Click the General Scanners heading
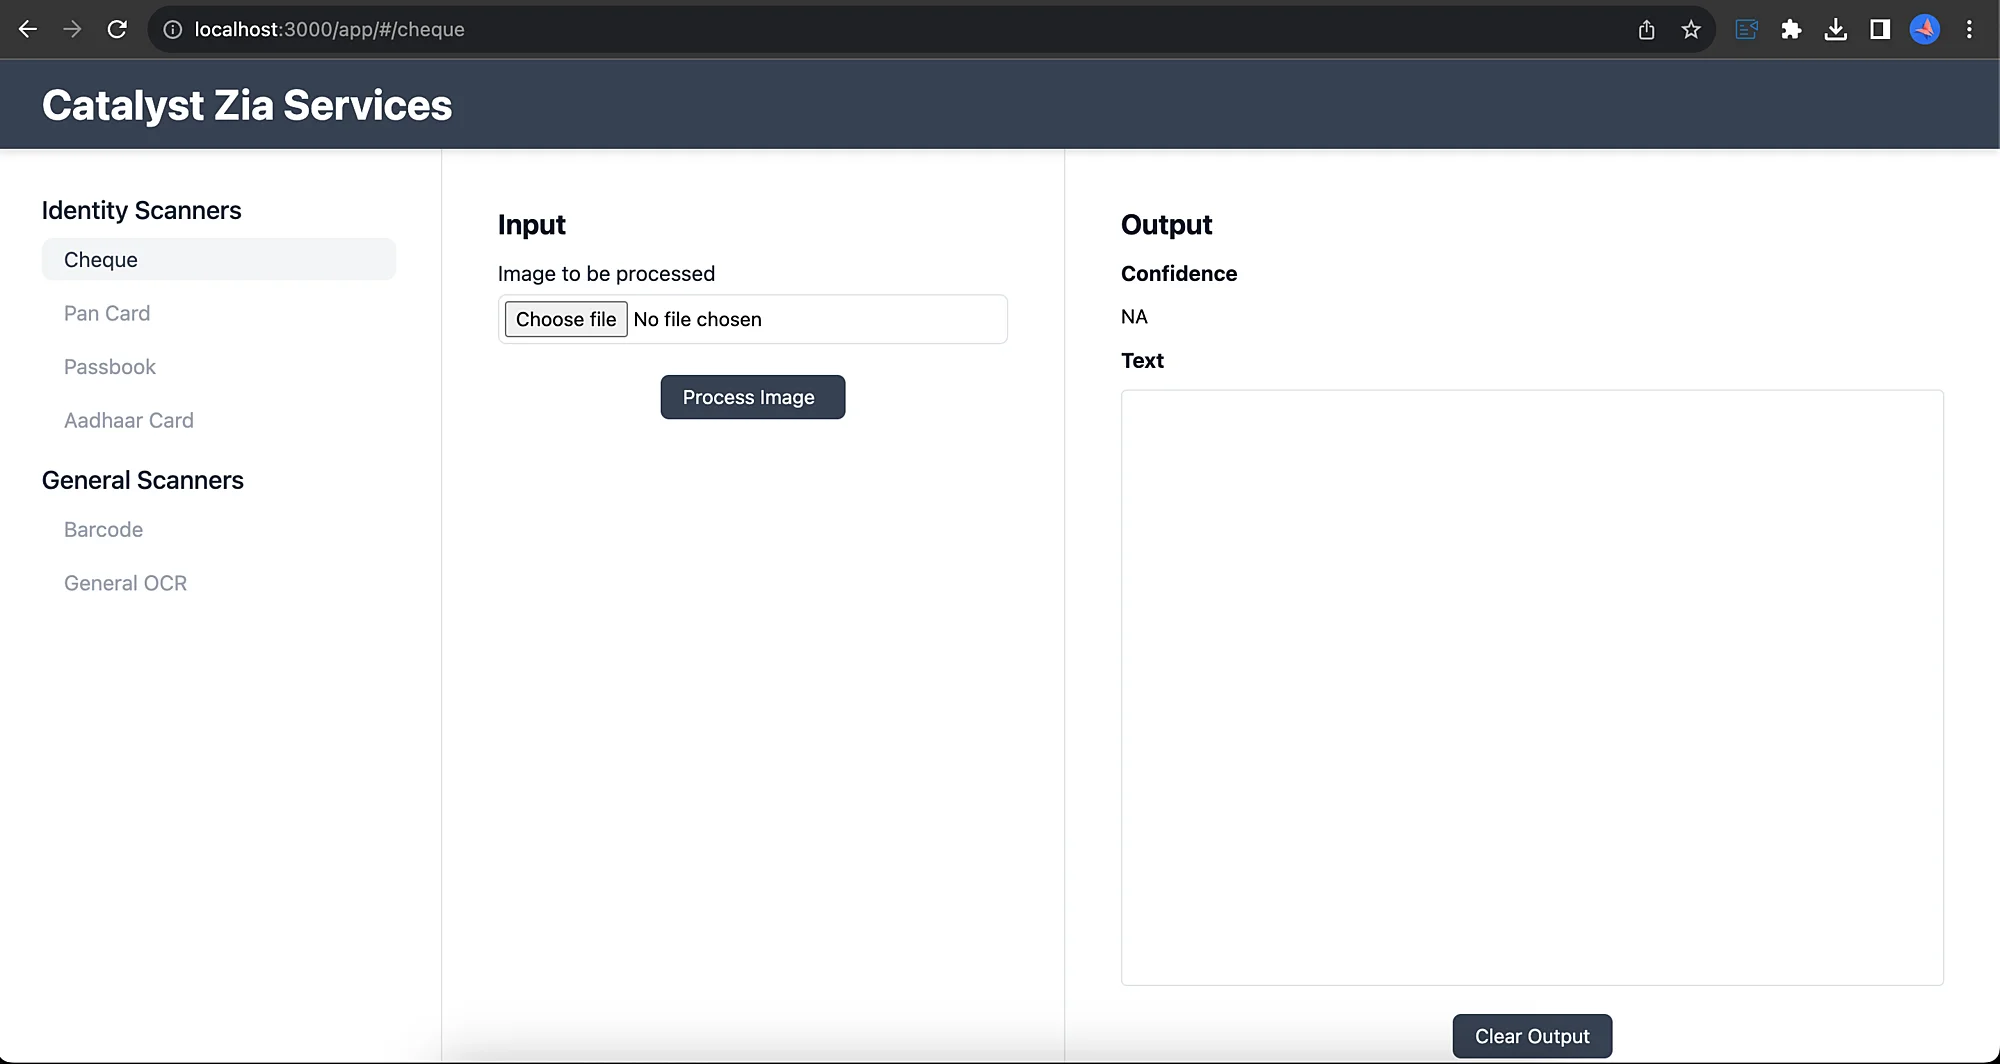Screen dimensions: 2000x1064 pos(143,481)
